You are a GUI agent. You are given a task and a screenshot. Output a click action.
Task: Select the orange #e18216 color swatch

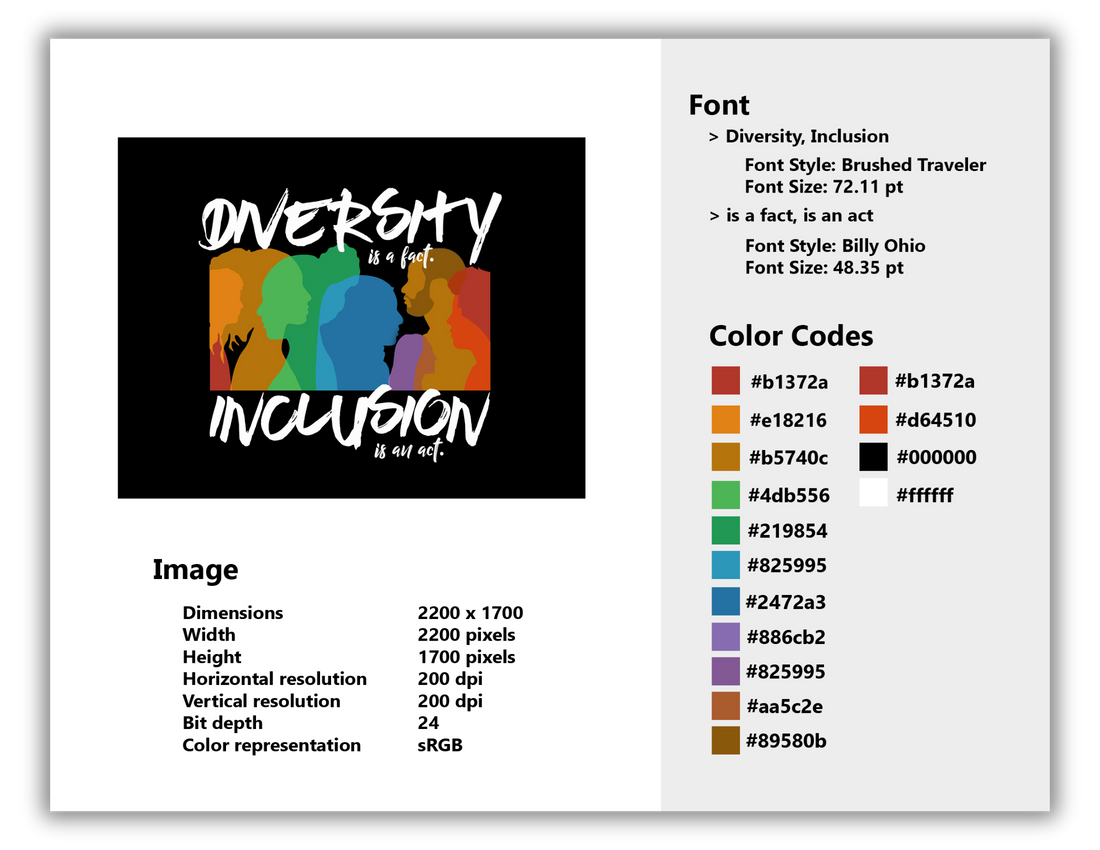[x=725, y=420]
